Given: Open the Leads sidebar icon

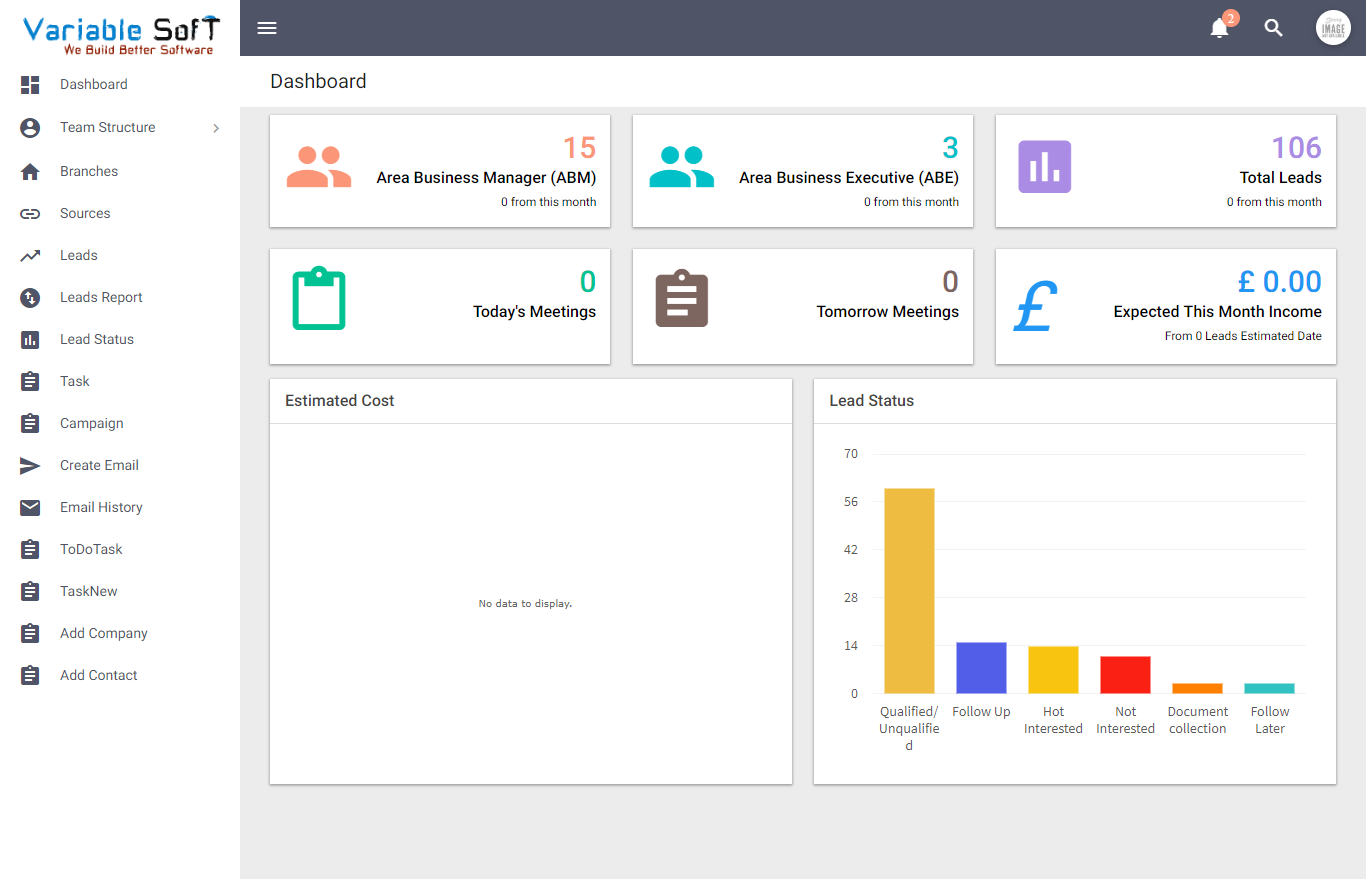Looking at the screenshot, I should (x=29, y=255).
